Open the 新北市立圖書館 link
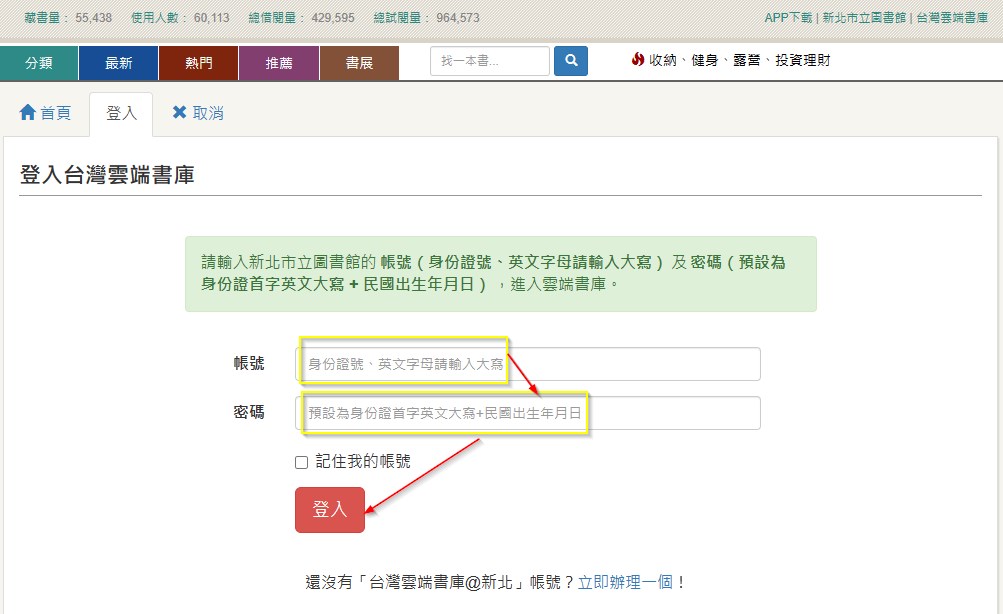 [x=864, y=18]
